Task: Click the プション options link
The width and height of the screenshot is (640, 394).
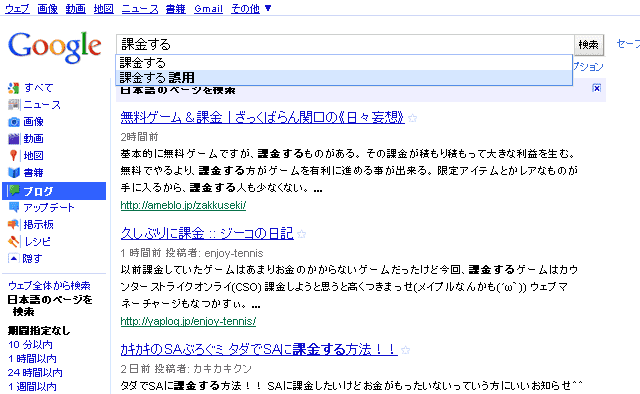Action: coord(588,67)
